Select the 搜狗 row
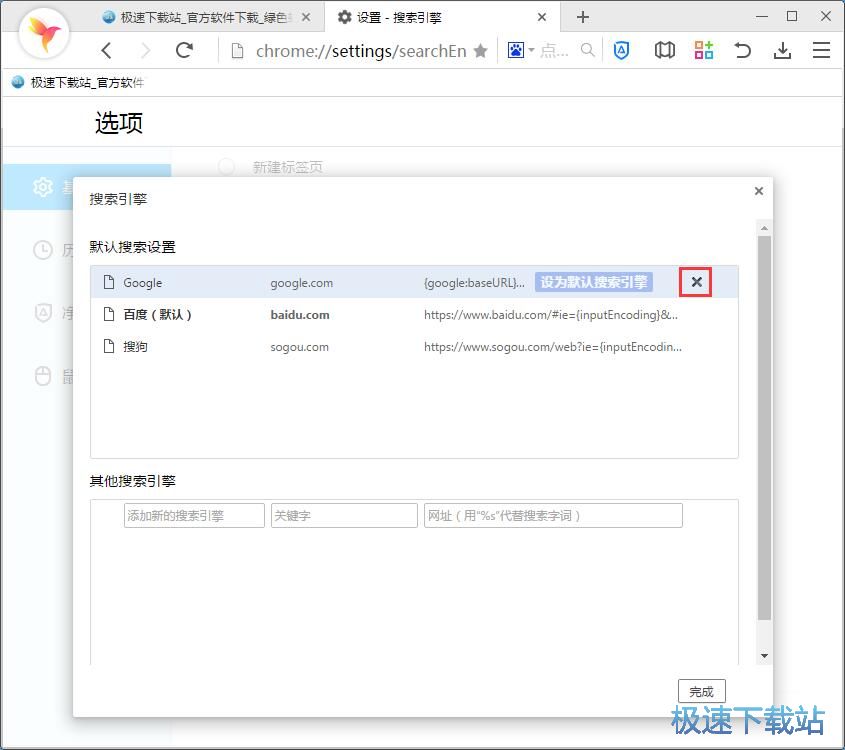Screen dimensions: 845x750 pos(414,346)
